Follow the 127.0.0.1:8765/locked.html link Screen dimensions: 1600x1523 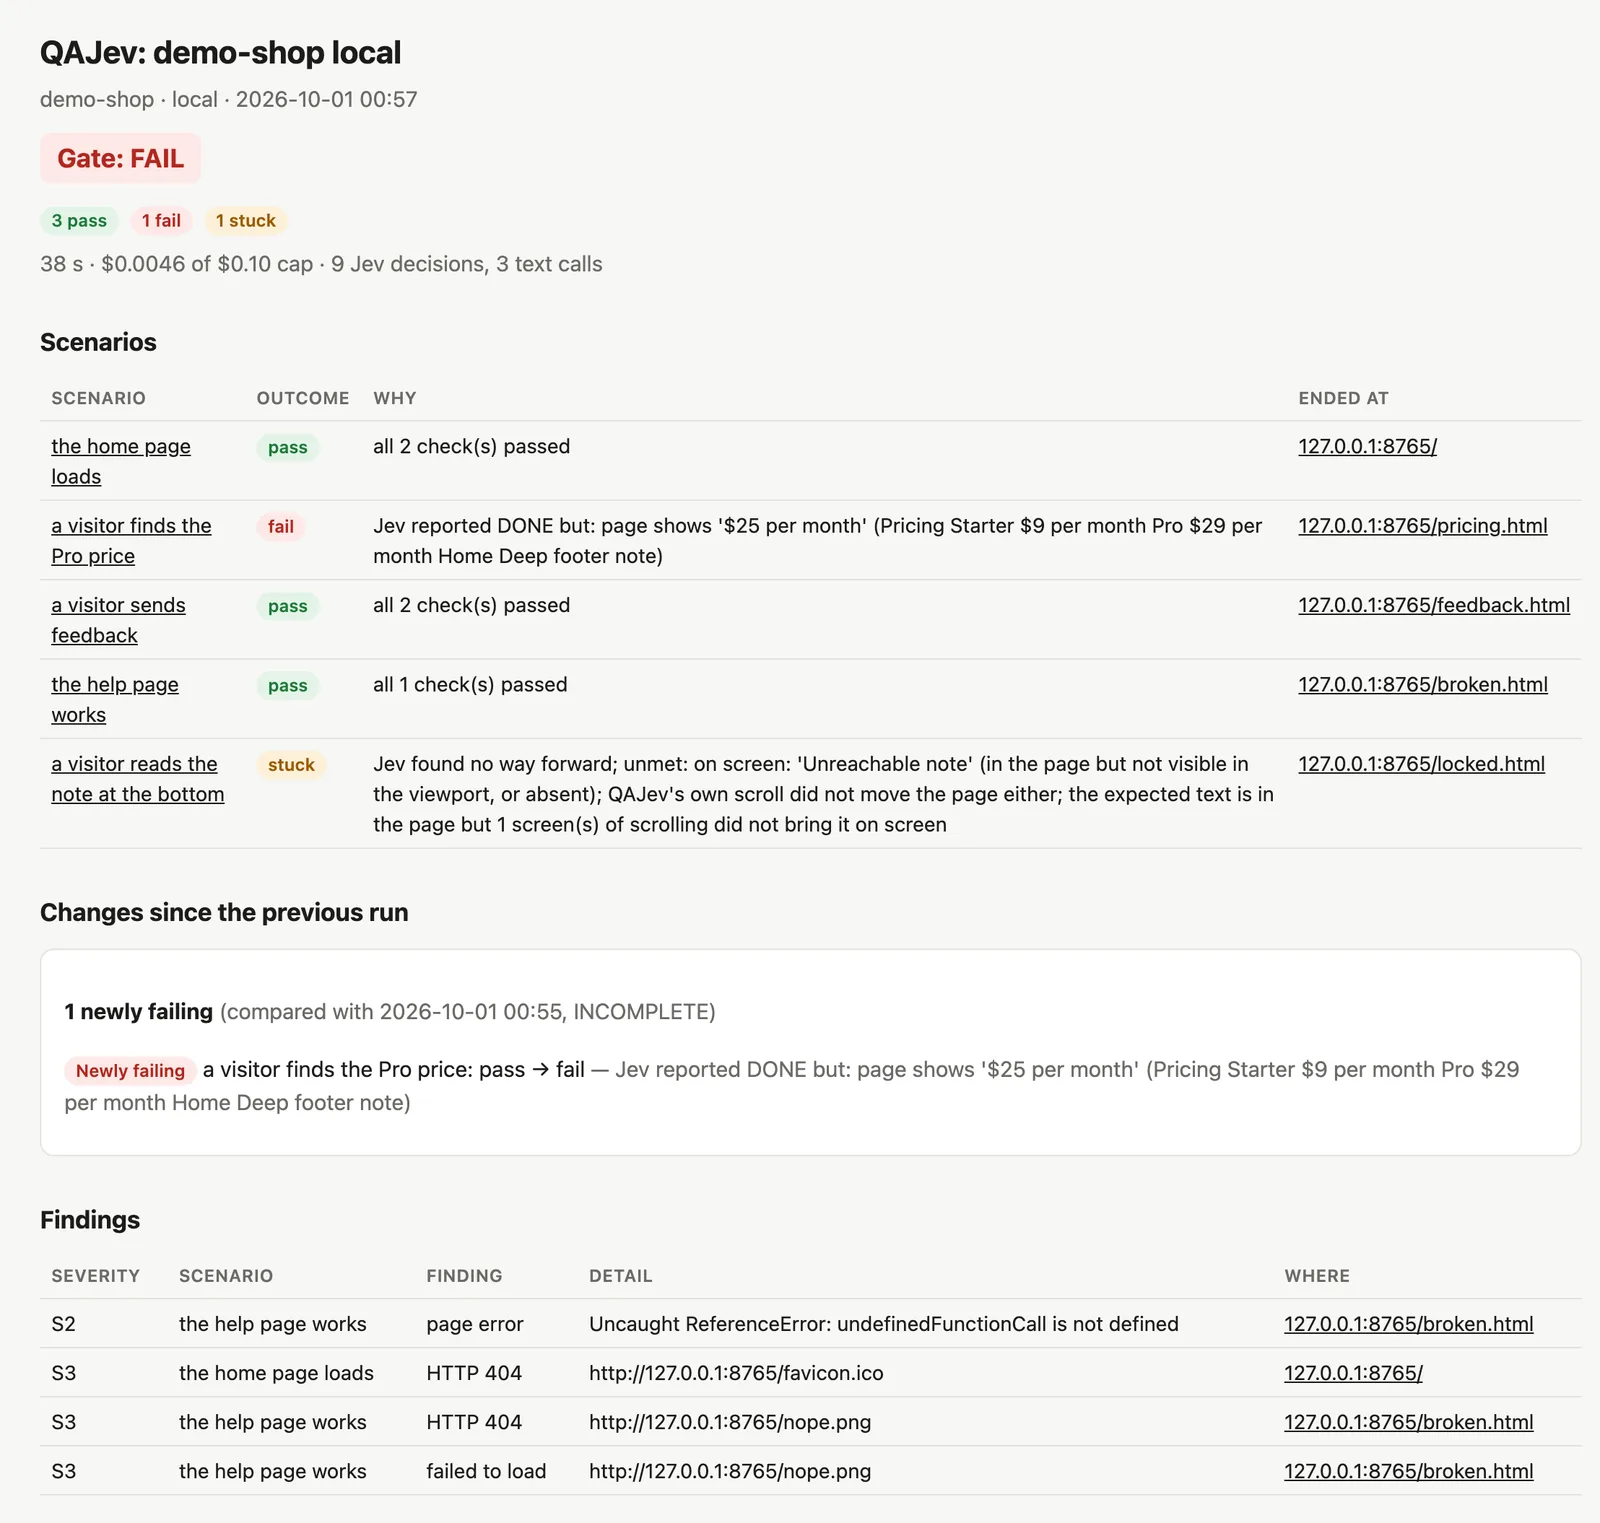1421,764
